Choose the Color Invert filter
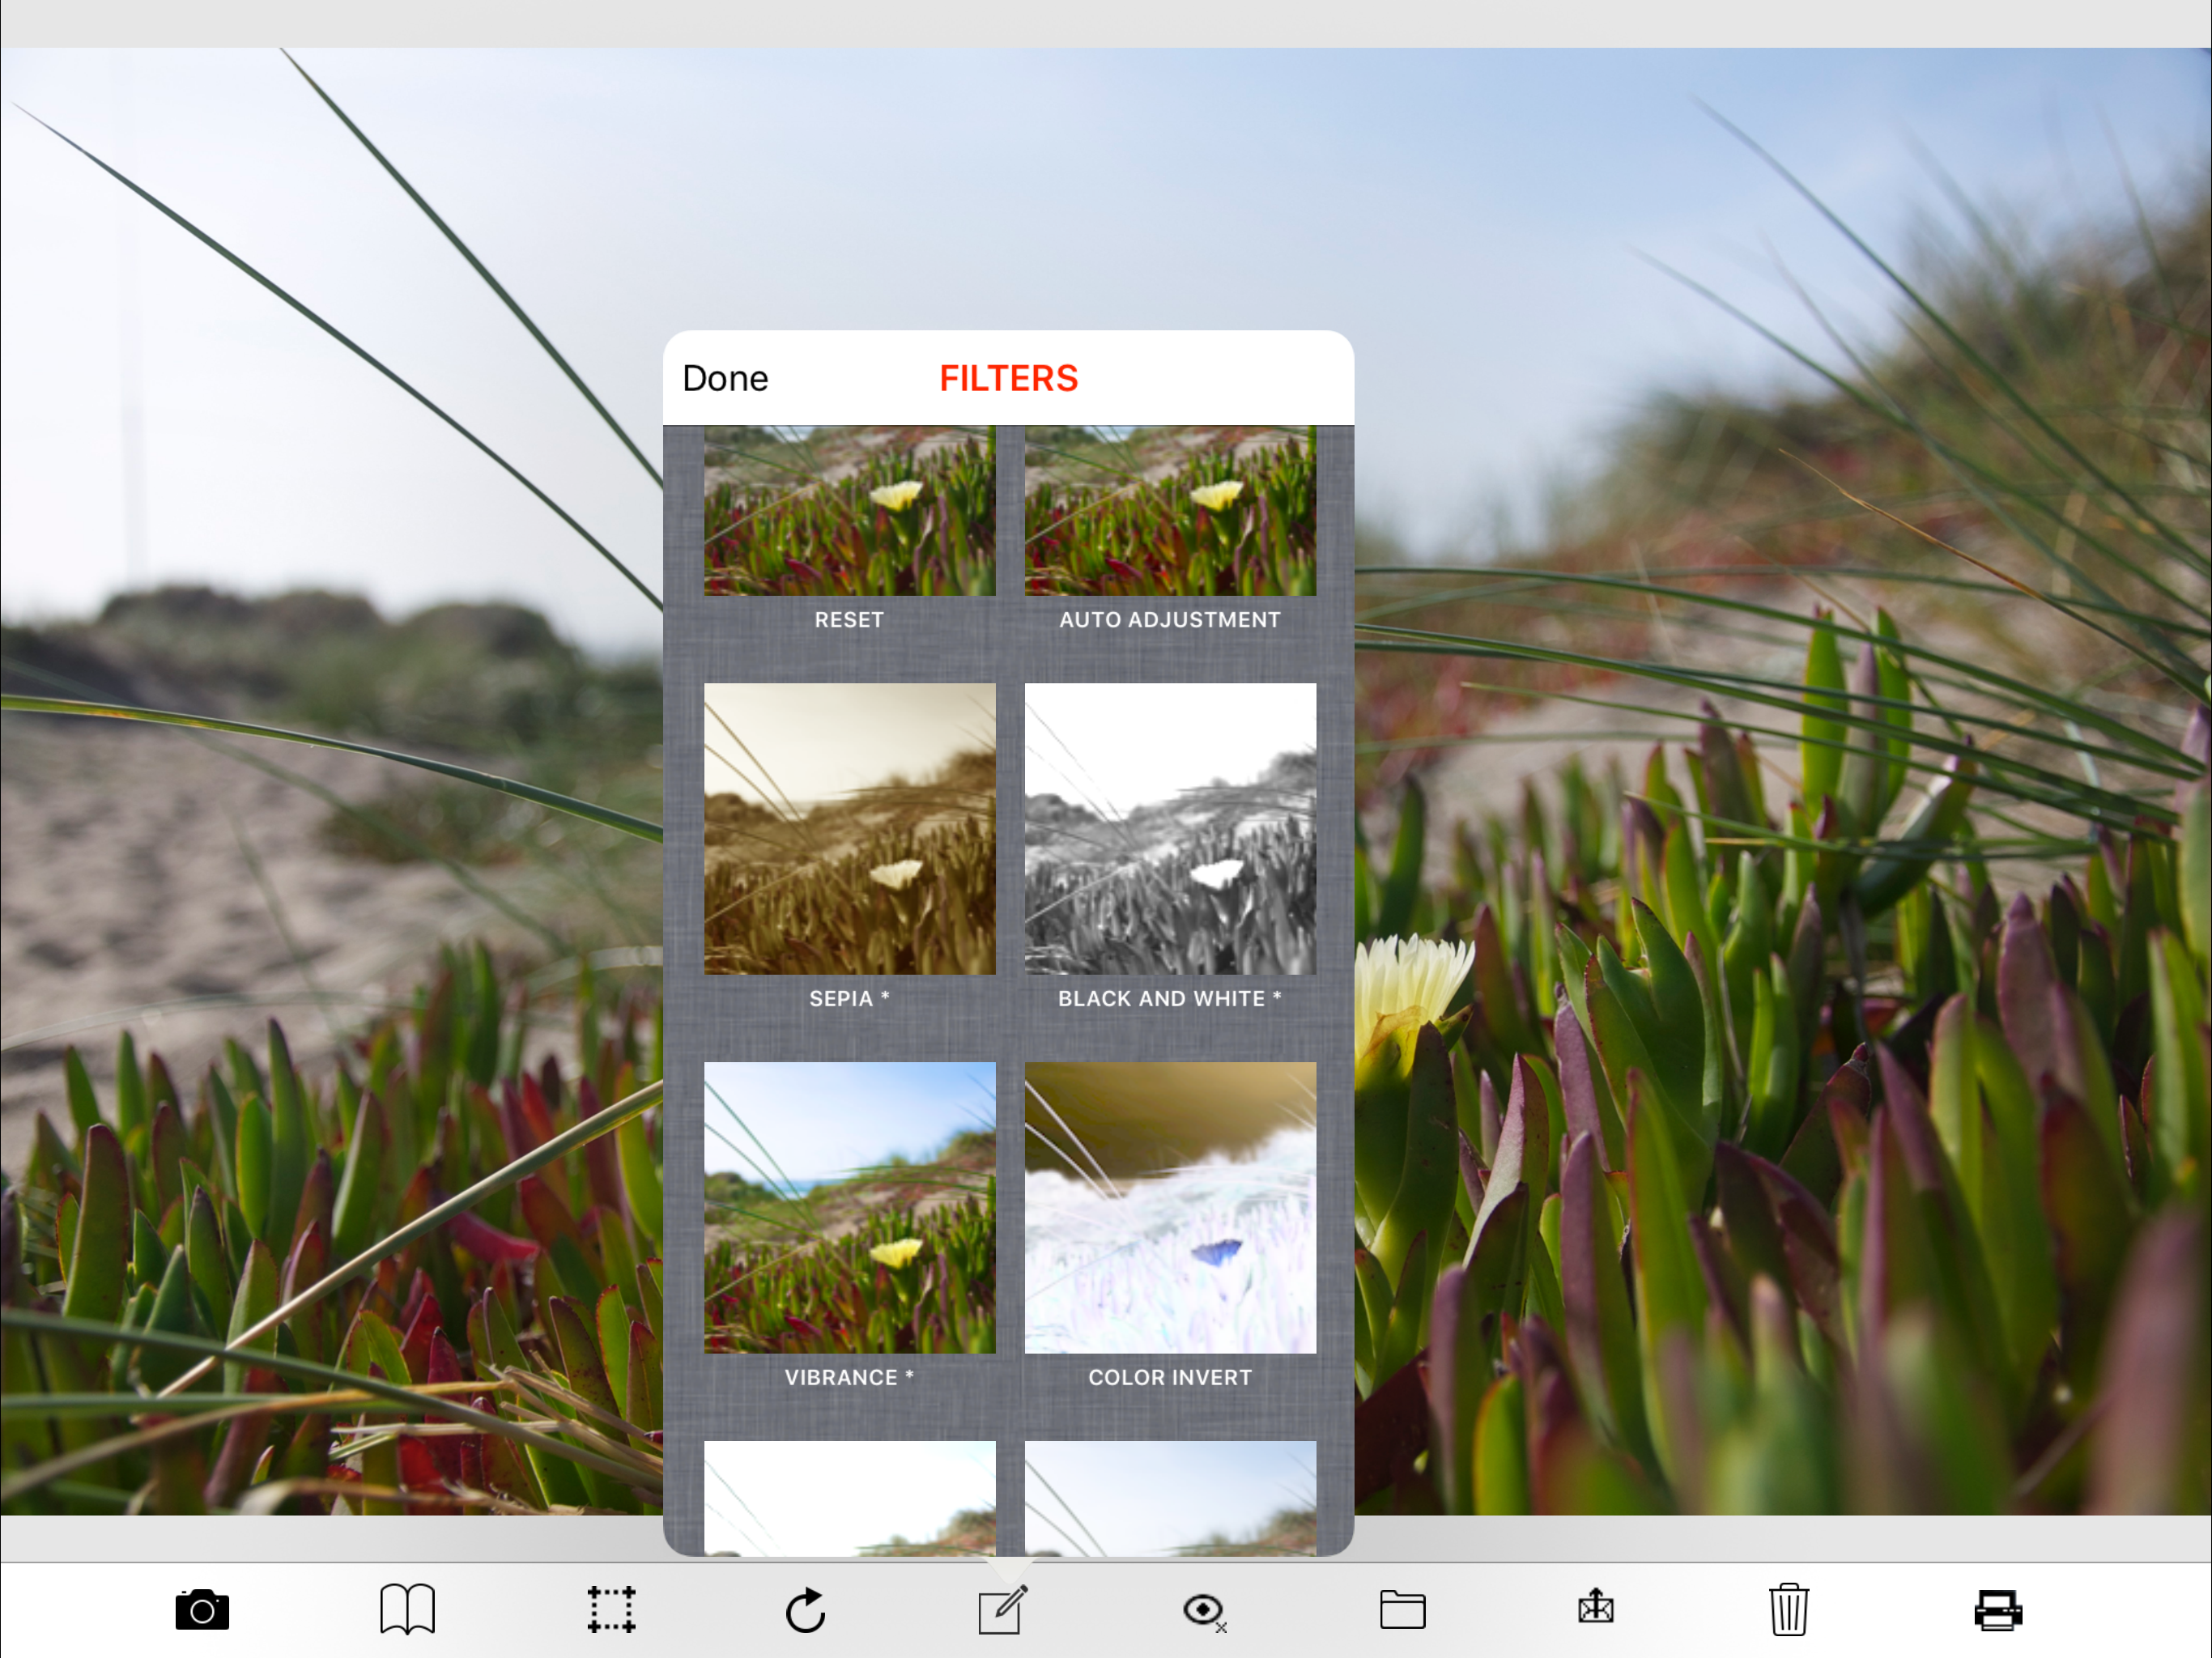Screen dimensions: 2212x1658 pos(1170,1207)
